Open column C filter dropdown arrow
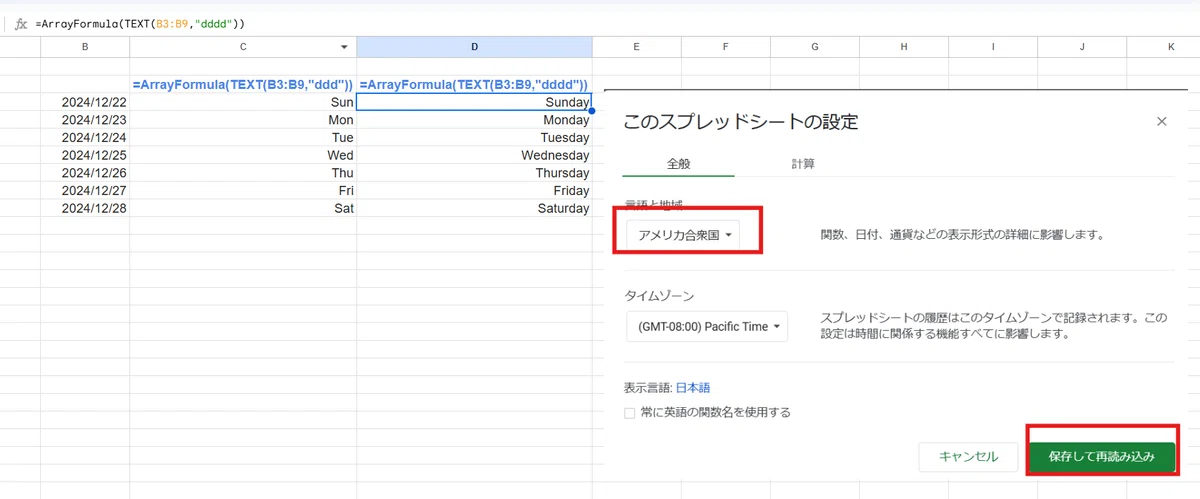Screen dimensions: 1200x499 [344, 47]
